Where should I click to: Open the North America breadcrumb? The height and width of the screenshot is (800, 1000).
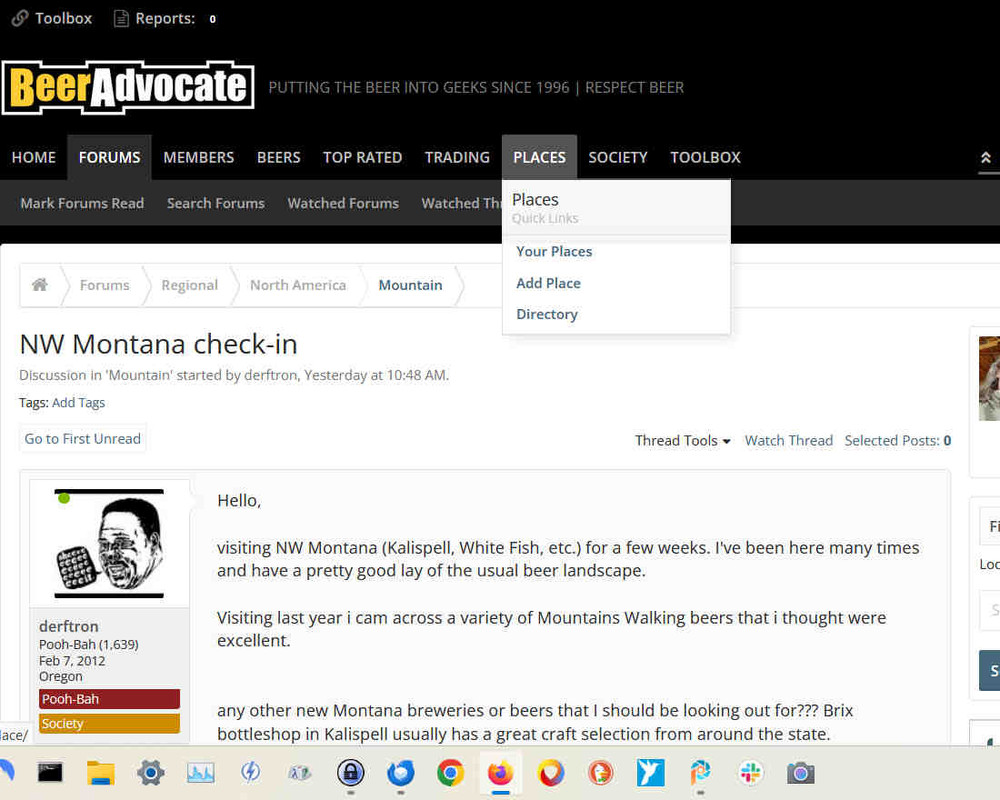point(298,285)
